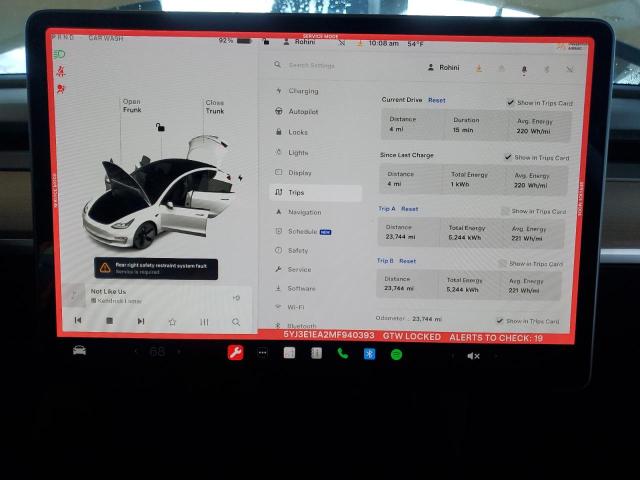Check Show in Trips Card for Trip A

pyautogui.click(x=505, y=211)
